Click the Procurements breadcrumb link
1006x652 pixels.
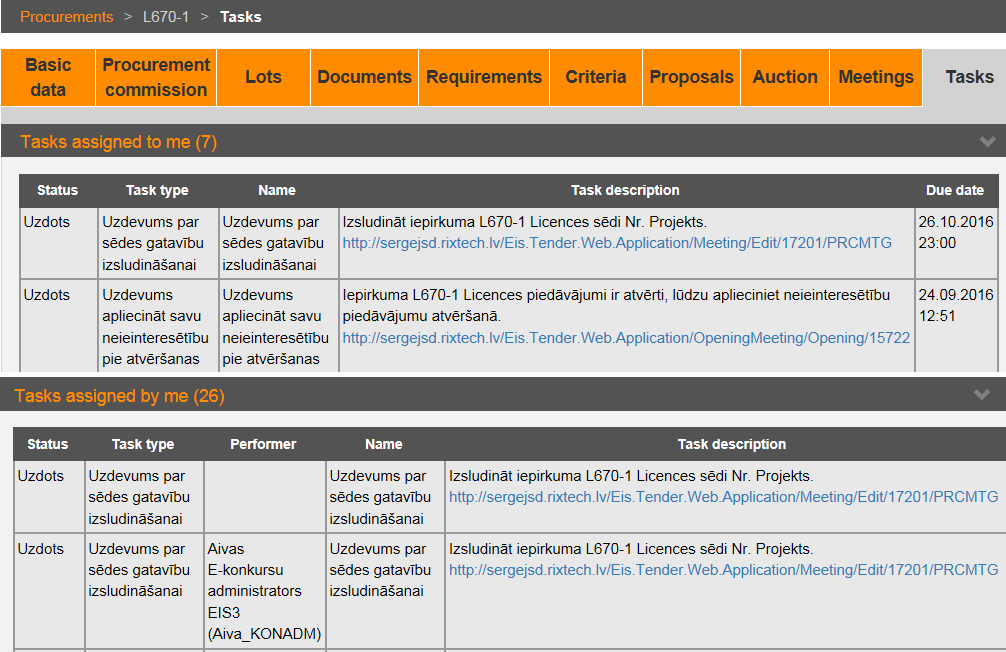(67, 17)
